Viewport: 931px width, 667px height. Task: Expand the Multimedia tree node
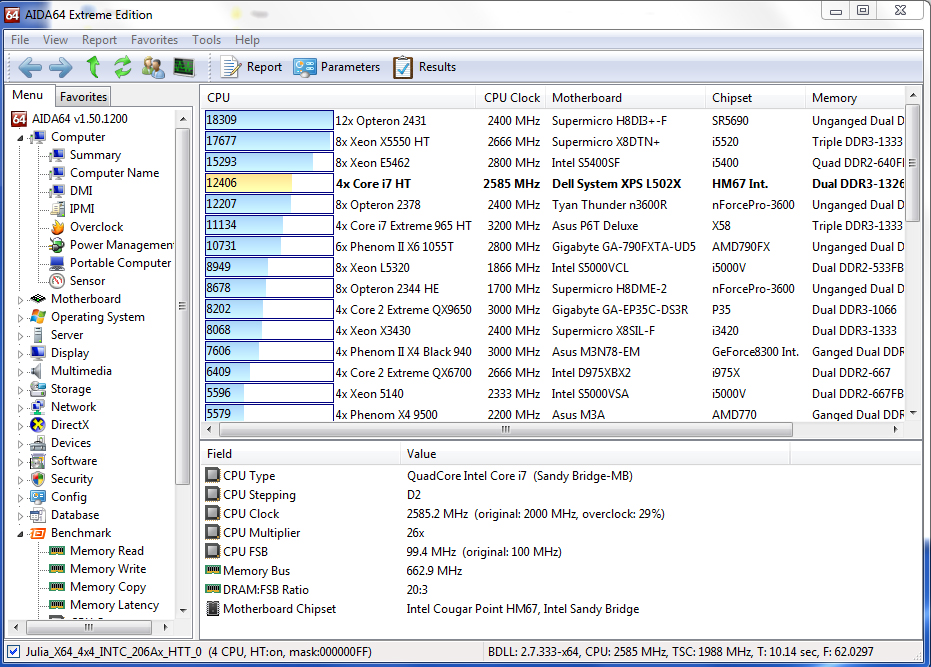[x=20, y=372]
